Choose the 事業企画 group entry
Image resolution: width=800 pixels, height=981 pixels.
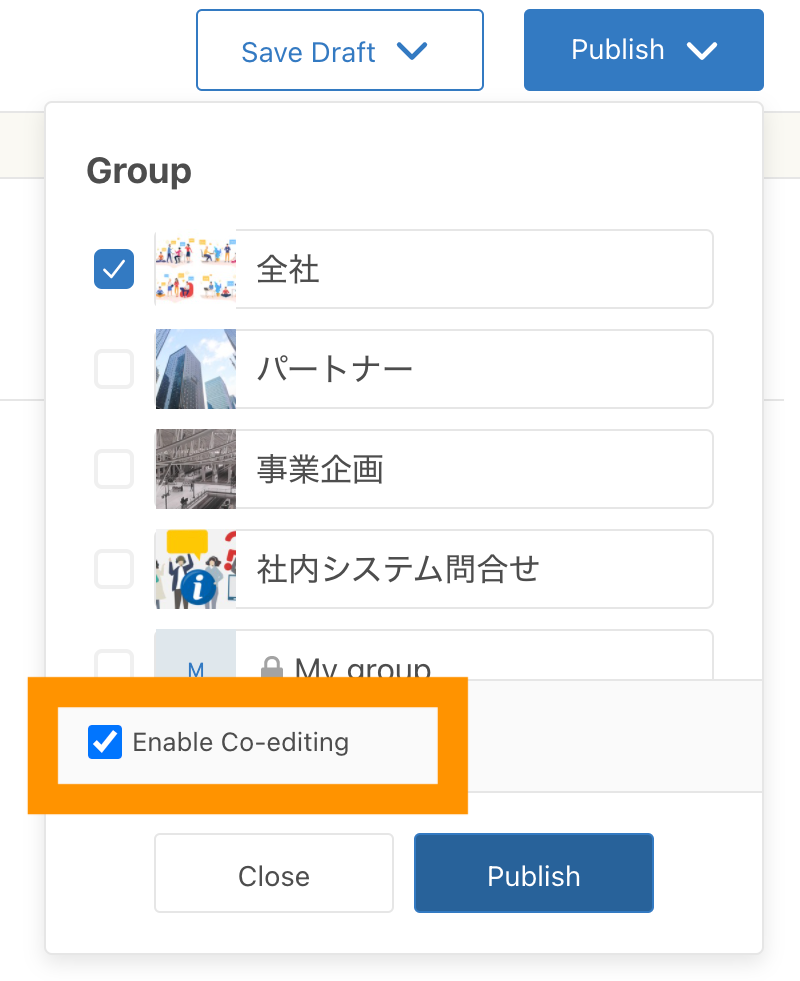click(x=473, y=469)
